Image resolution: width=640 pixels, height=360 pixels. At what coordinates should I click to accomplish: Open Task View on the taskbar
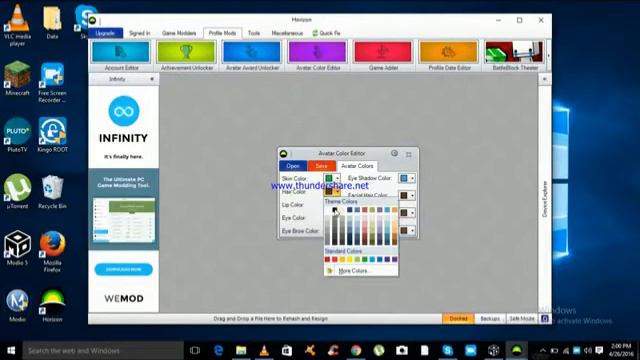coord(195,350)
